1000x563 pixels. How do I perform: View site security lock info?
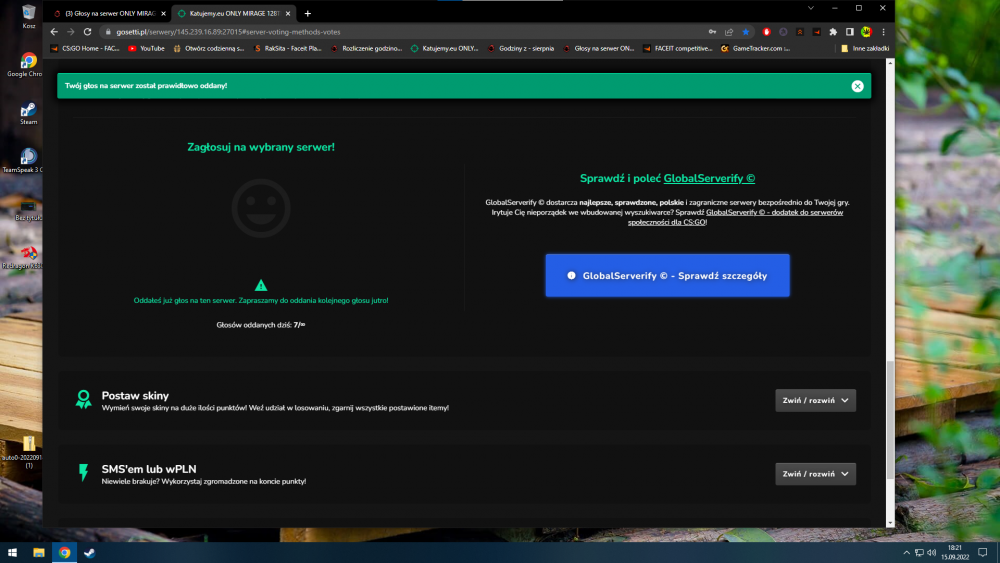pos(108,32)
